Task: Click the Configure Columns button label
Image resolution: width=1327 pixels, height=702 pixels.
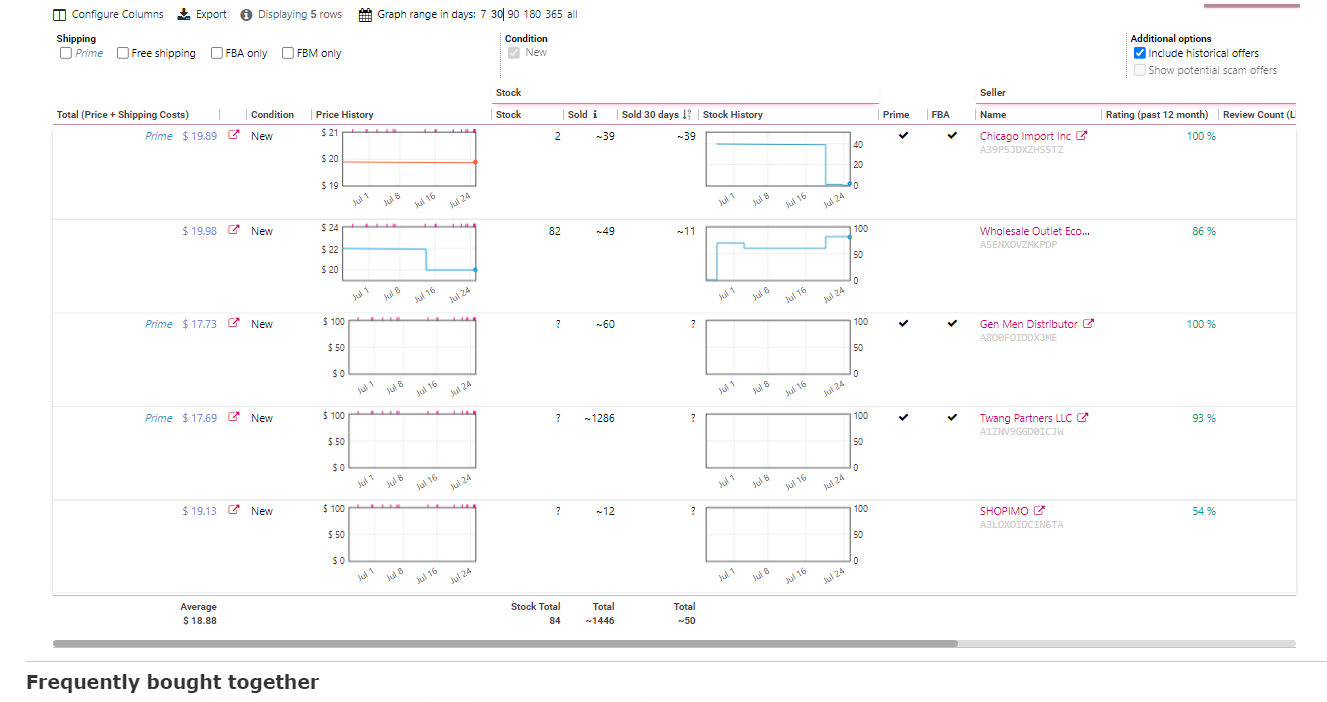Action: [118, 15]
